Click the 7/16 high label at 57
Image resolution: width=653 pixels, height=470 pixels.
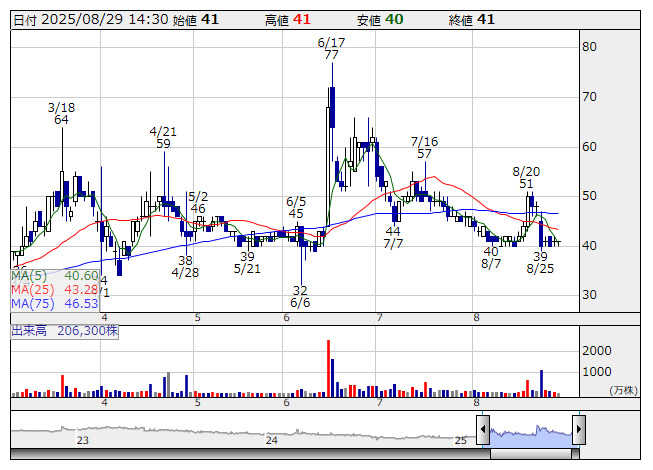click(424, 148)
